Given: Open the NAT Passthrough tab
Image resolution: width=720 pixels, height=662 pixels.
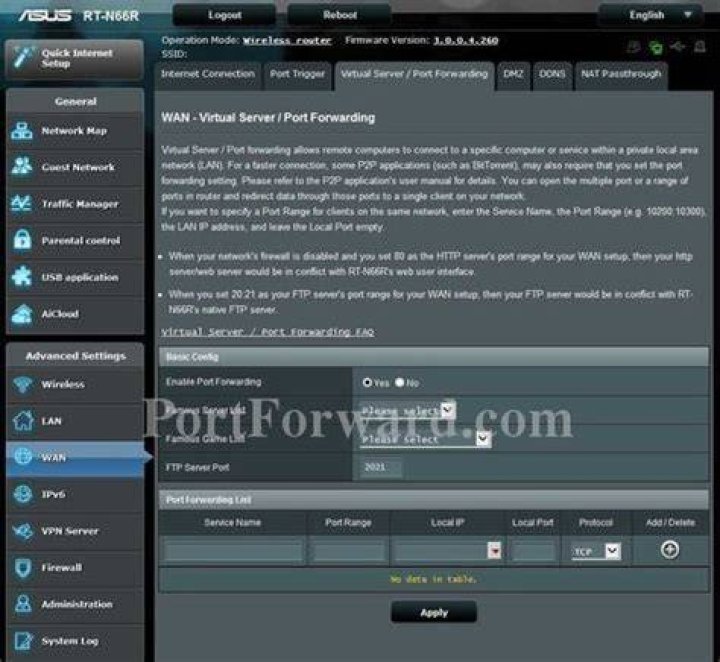Looking at the screenshot, I should 621,74.
